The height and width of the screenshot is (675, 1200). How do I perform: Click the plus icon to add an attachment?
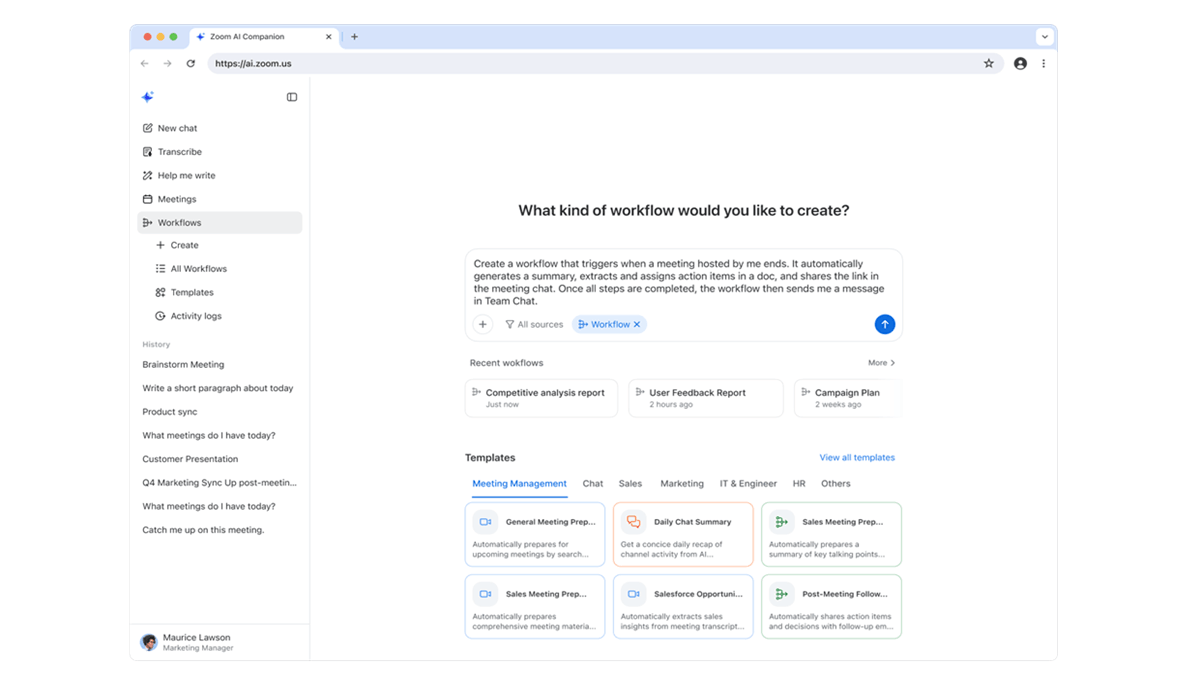(x=483, y=324)
